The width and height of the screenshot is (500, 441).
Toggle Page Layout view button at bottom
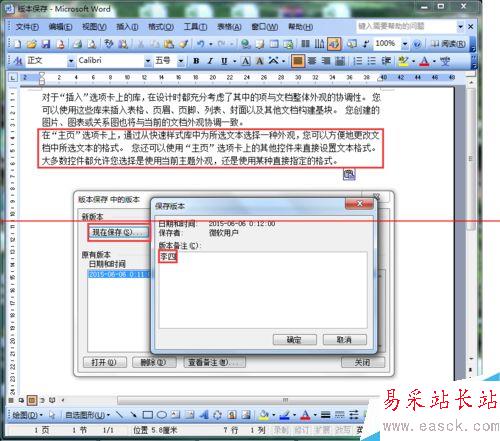(32, 400)
